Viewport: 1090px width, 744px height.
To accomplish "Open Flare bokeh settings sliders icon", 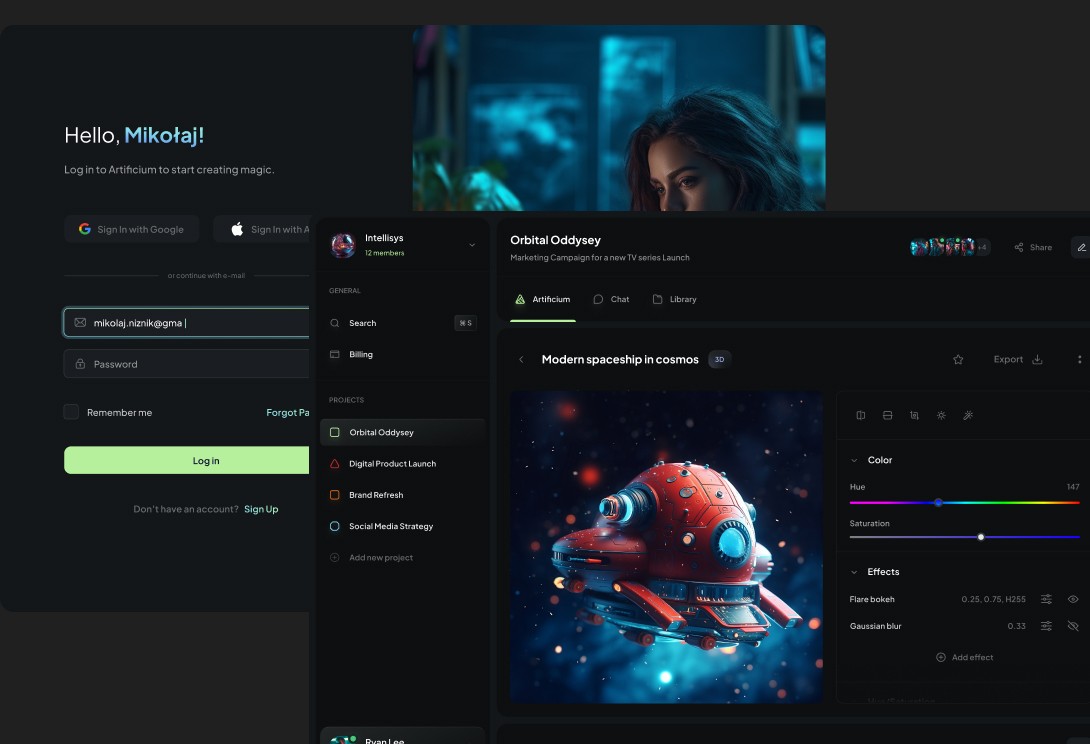I will (x=1046, y=599).
